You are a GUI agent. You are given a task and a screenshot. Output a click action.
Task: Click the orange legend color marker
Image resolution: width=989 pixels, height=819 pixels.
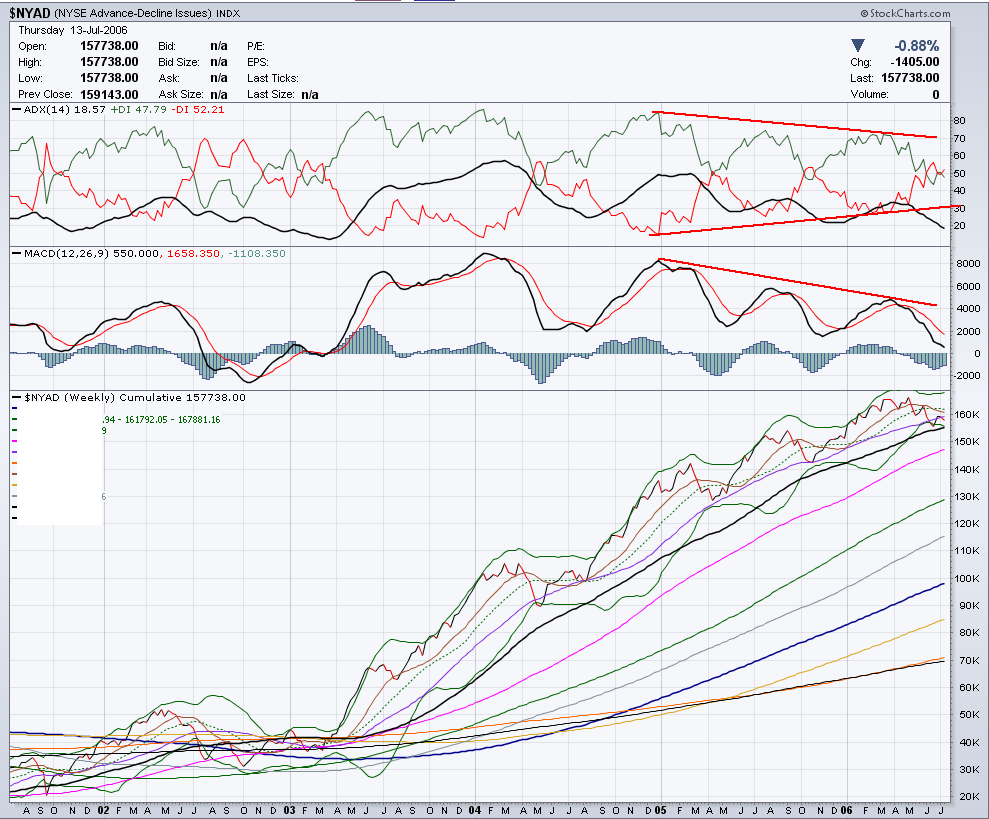(14, 463)
